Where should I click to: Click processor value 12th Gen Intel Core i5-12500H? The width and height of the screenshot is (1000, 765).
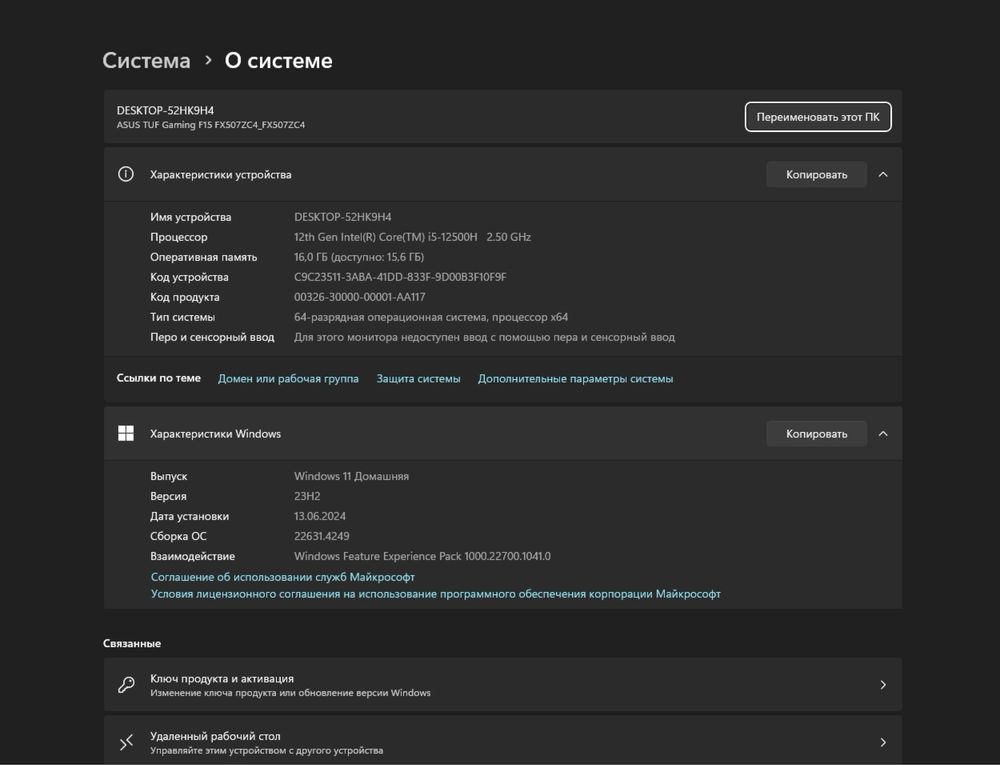point(412,237)
